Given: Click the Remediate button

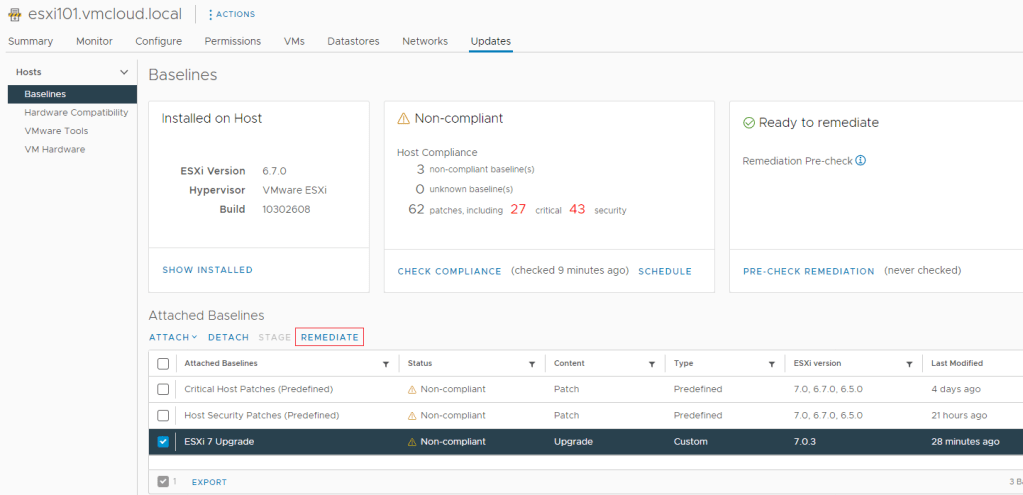Looking at the screenshot, I should [329, 338].
